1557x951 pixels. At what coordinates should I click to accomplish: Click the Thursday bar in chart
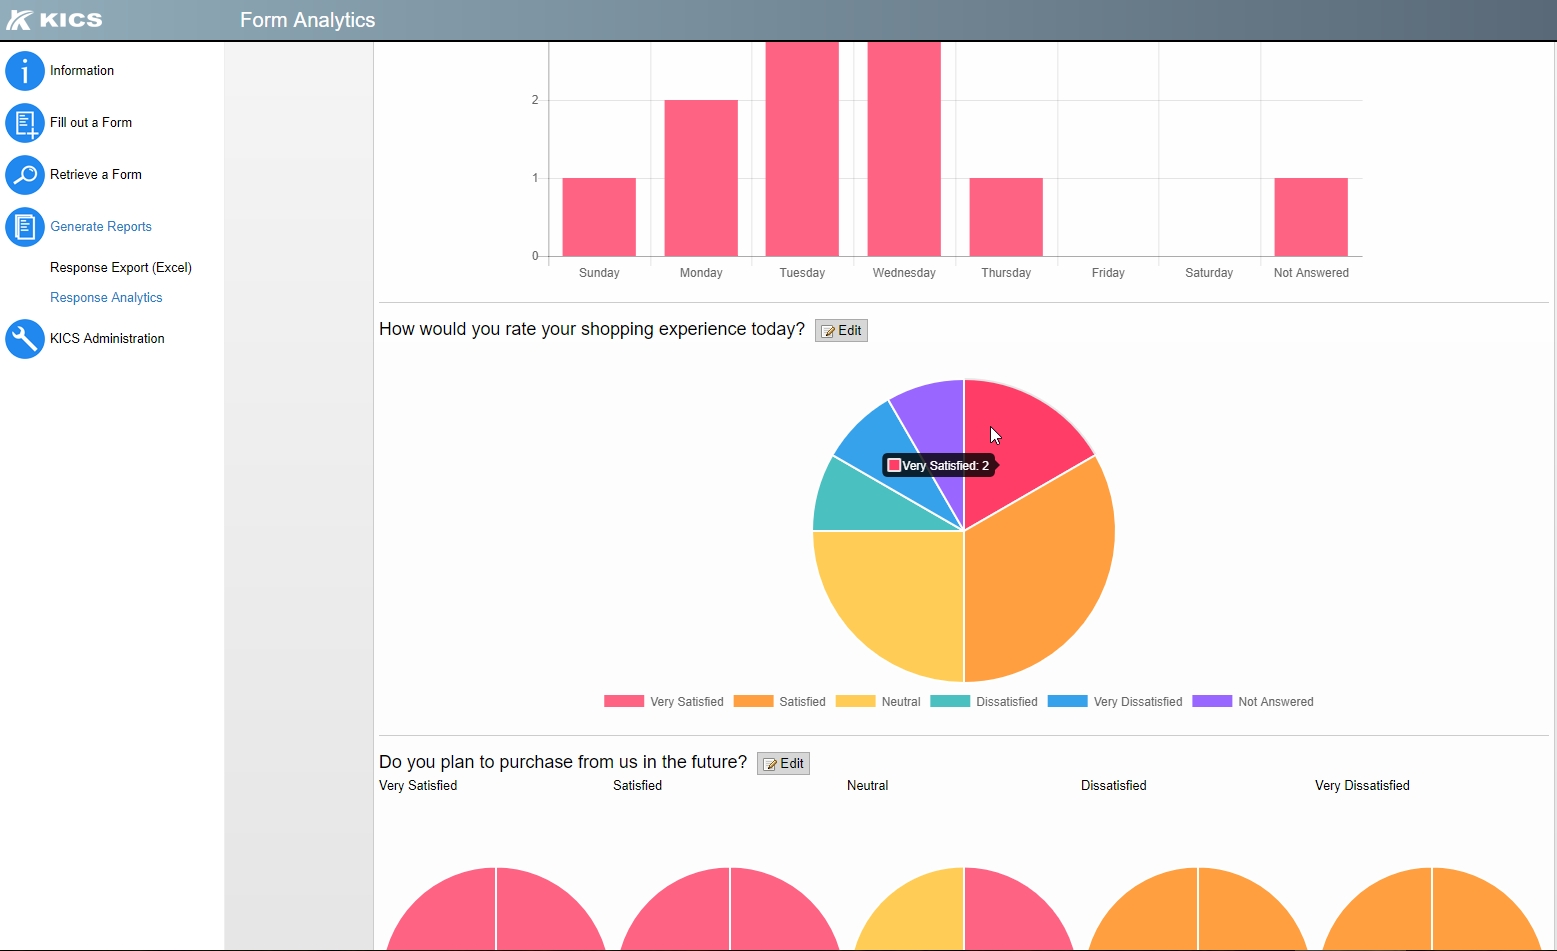[x=1006, y=217]
